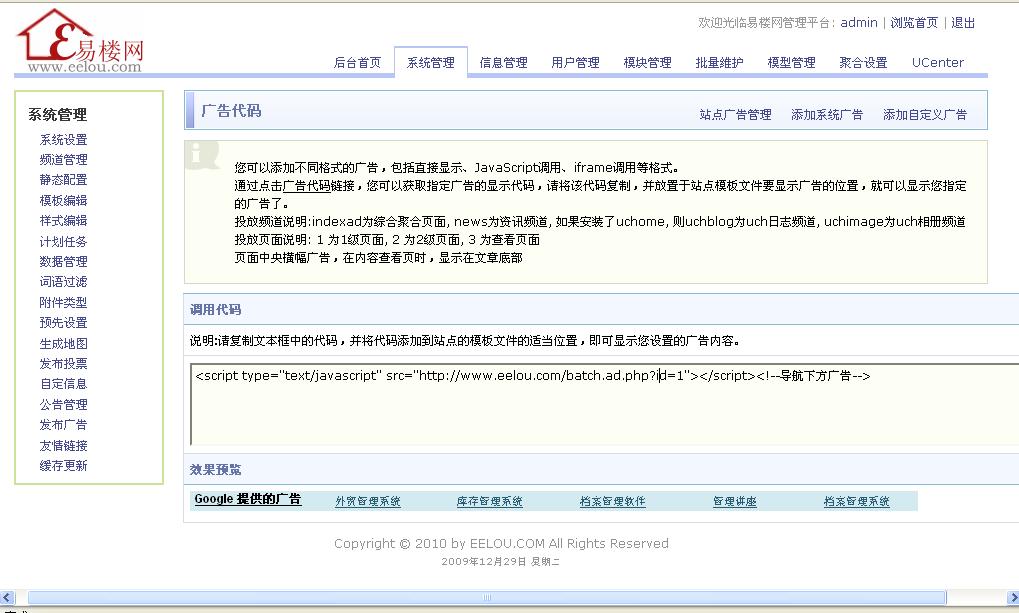Click the 2009年12月29日 date text
This screenshot has height=613, width=1019.
coord(500,562)
